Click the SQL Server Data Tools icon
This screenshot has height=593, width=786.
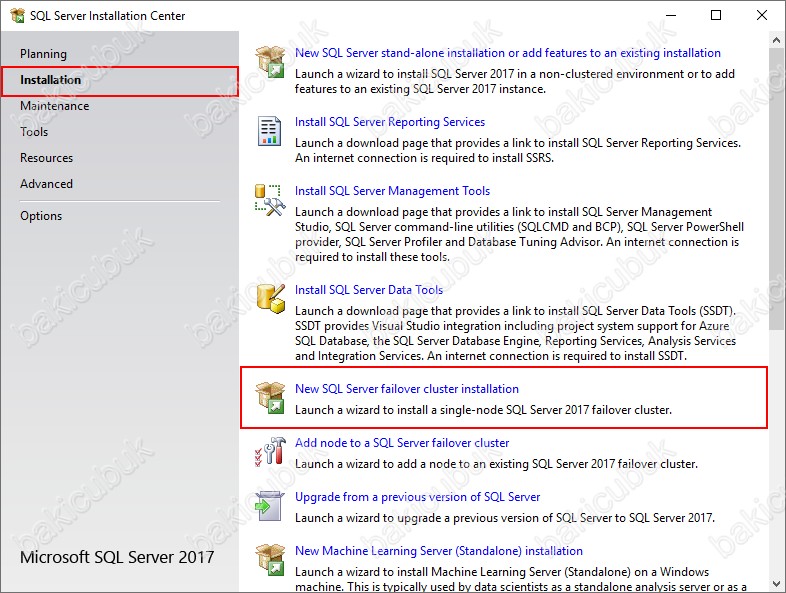click(271, 298)
